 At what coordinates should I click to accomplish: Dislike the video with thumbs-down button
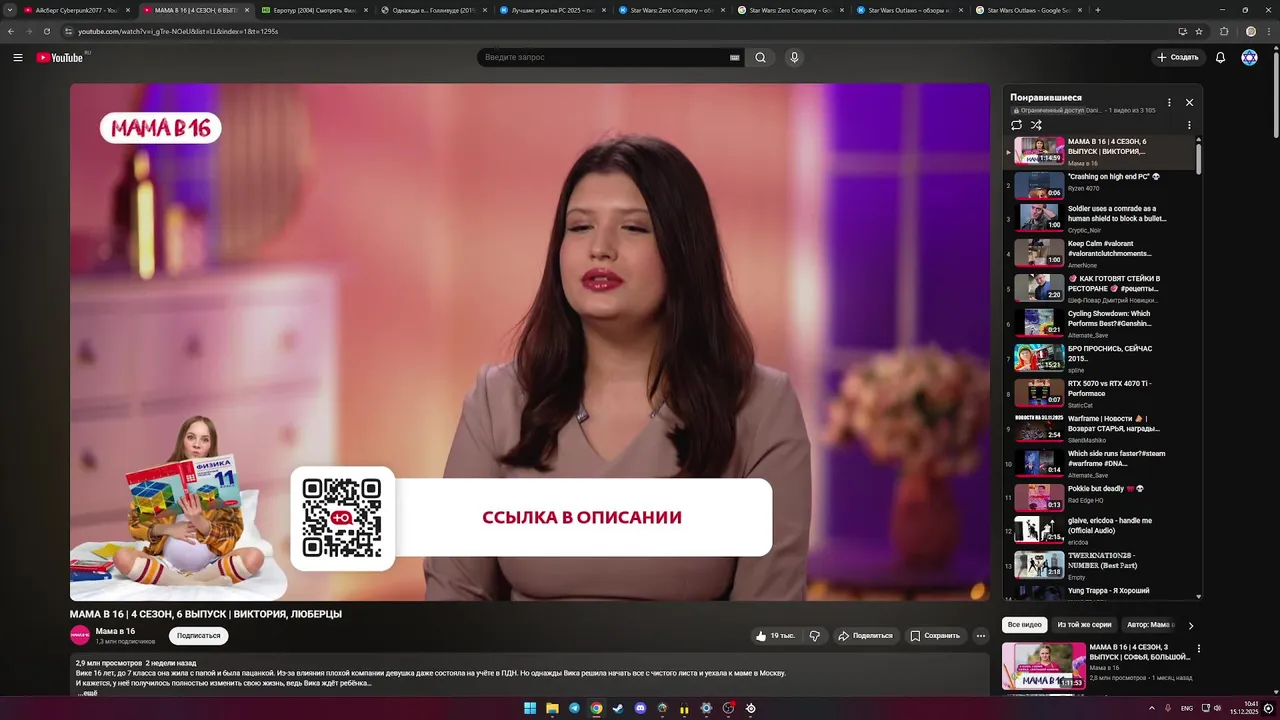(815, 636)
